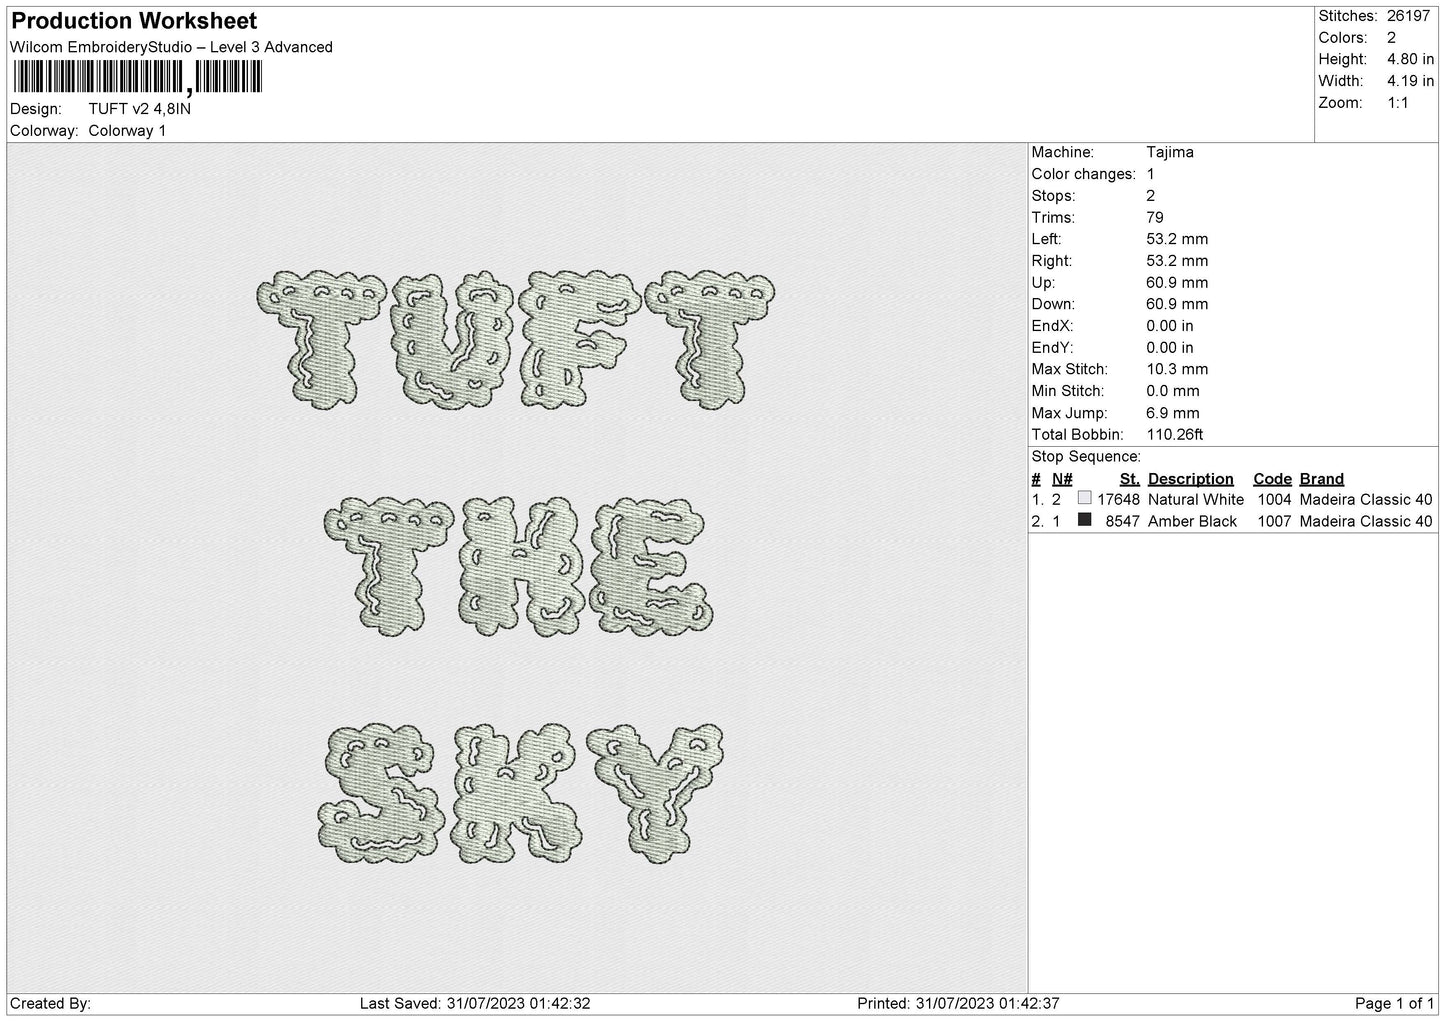Click the Height value 4.80 in
Viewport: 1445px width, 1021px height.
pos(1411,59)
